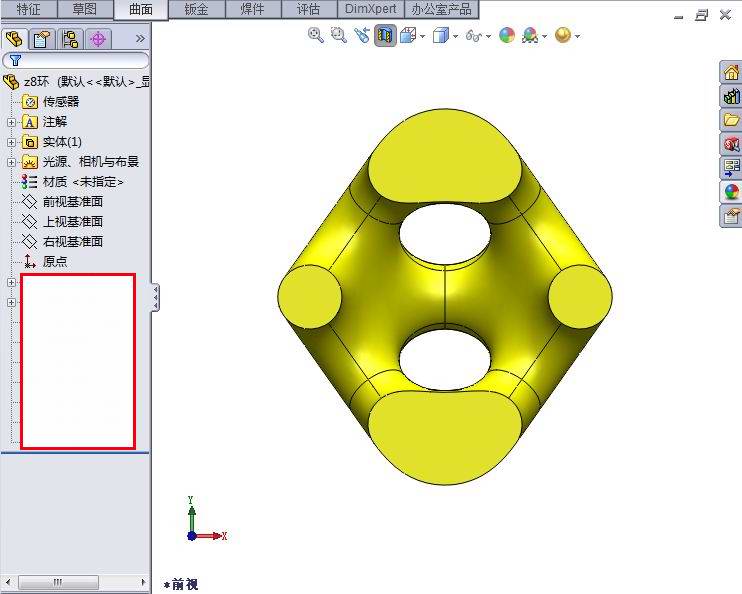Expand the 实体(1) folder node
Screen dimensions: 742x594
11,142
